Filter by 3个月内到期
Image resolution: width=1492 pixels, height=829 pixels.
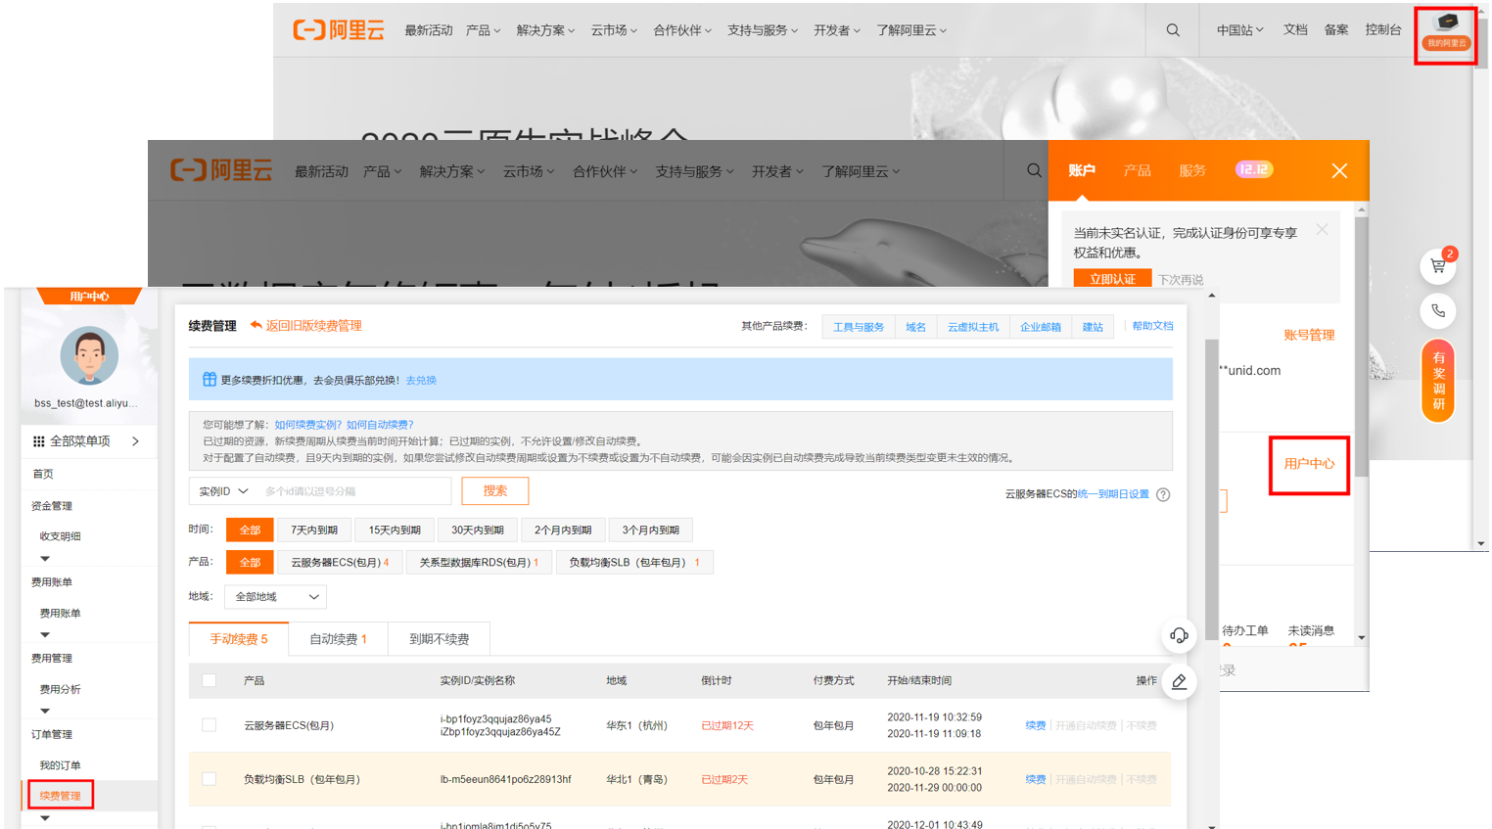tap(651, 530)
